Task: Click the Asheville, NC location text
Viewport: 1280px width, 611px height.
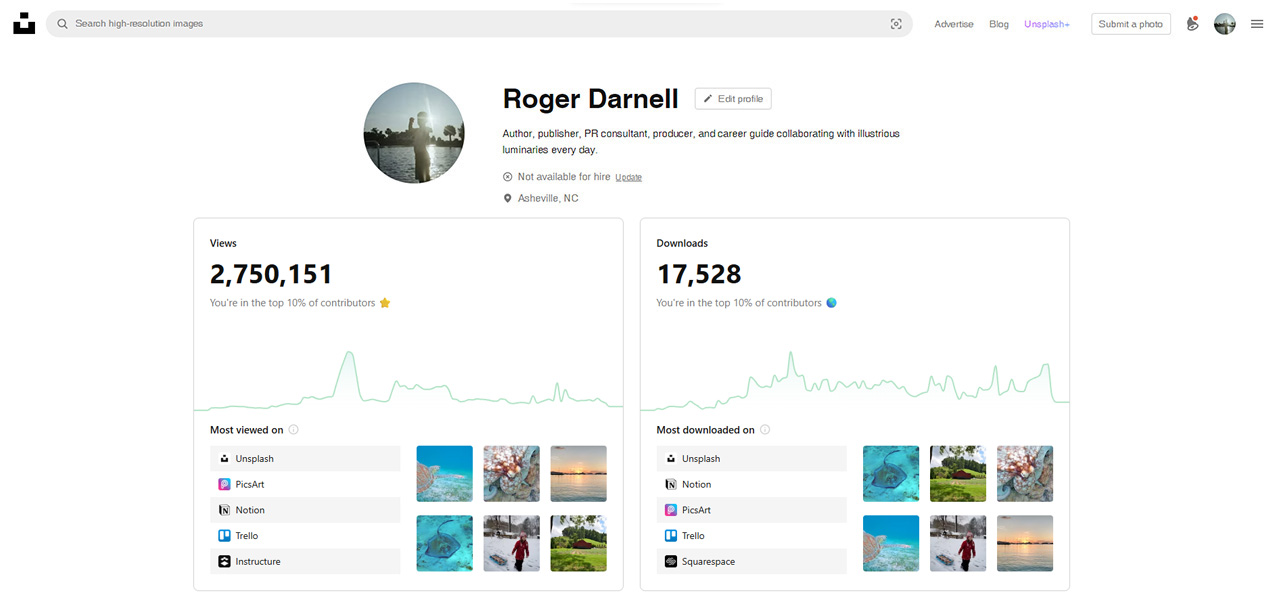Action: point(548,199)
